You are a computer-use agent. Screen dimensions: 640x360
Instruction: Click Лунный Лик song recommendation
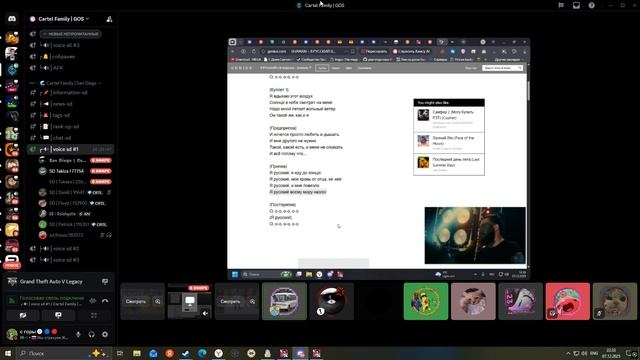pos(449,142)
